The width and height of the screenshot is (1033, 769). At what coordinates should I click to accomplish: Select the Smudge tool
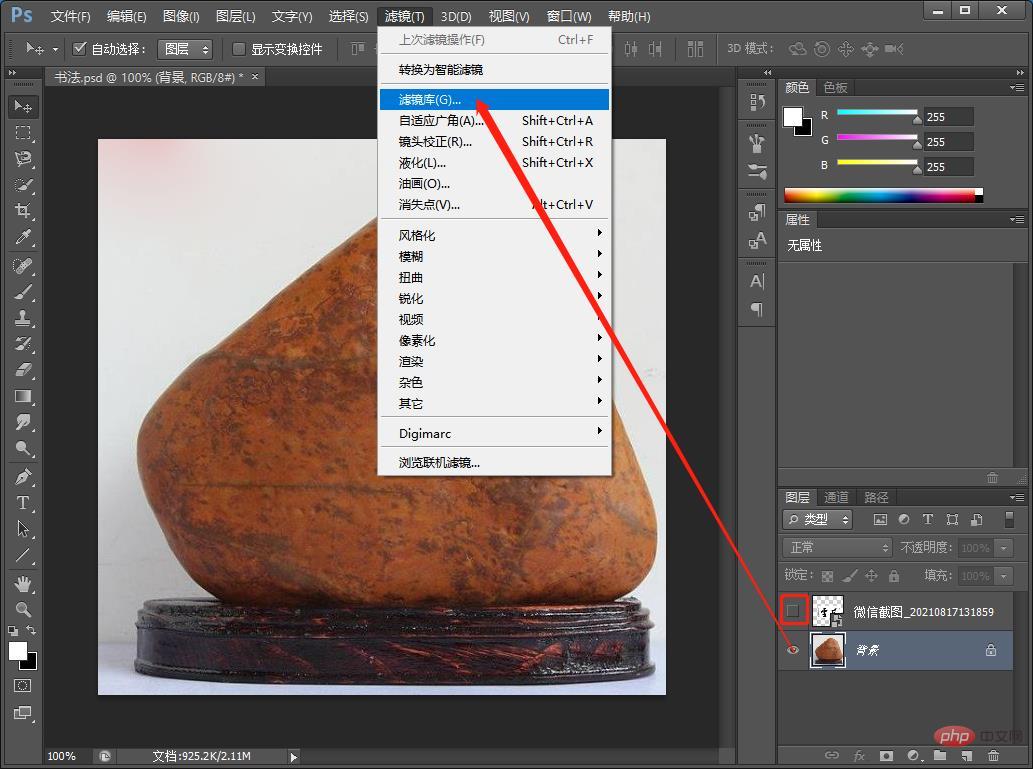23,422
